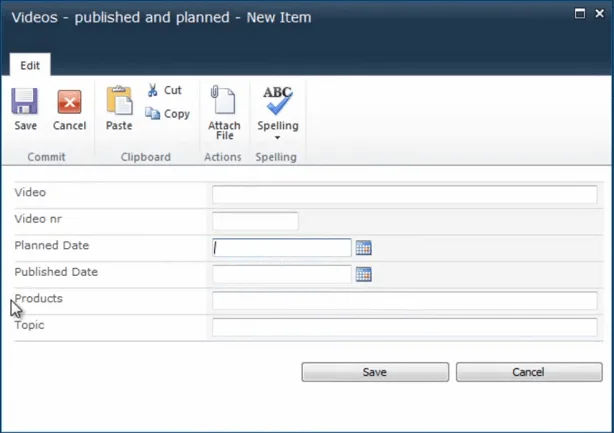Expand the Spelling dropdown arrow

pyautogui.click(x=278, y=138)
